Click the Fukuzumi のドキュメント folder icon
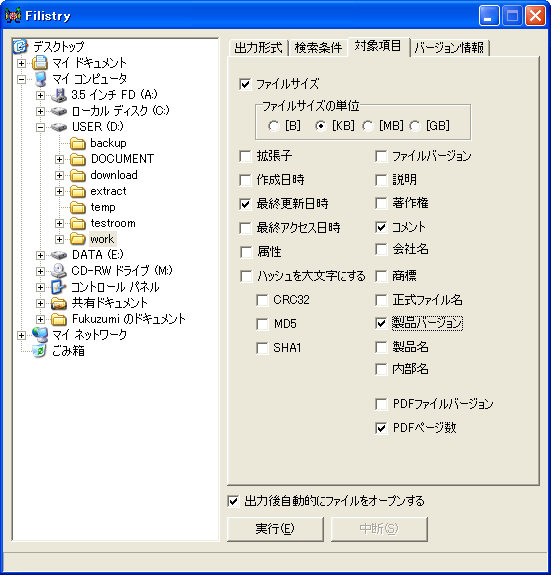This screenshot has width=551, height=575. pyautogui.click(x=59, y=319)
